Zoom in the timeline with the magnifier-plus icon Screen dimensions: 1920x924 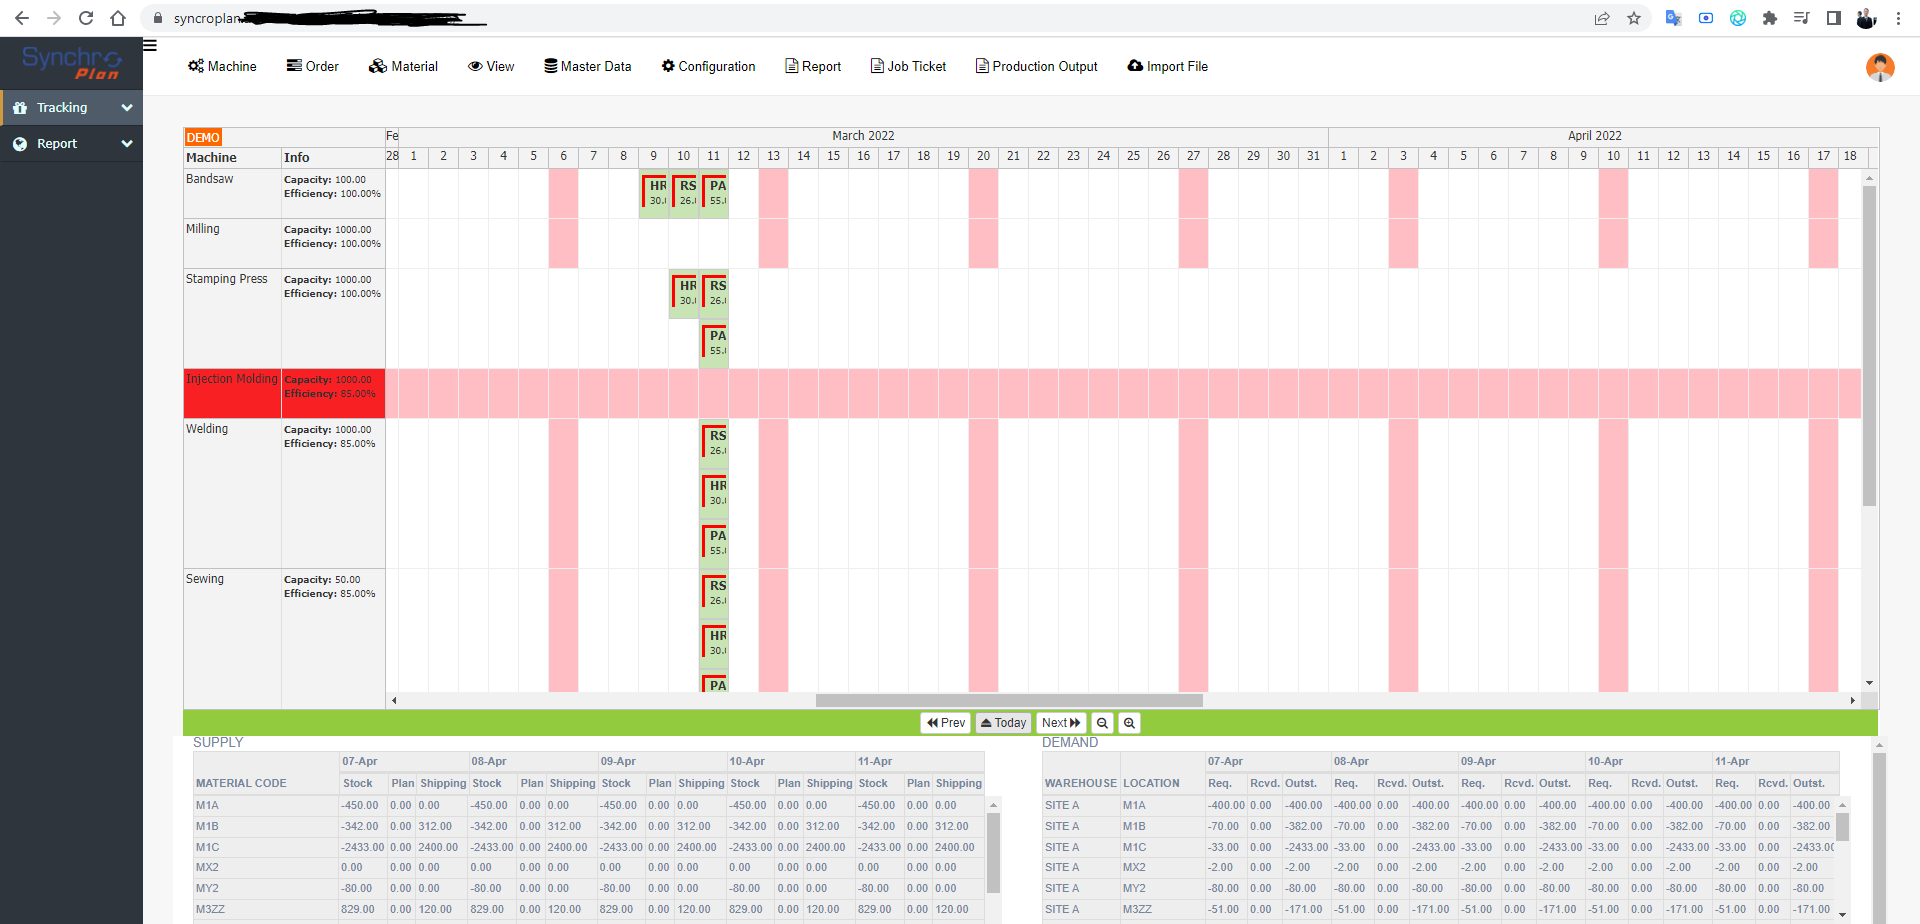1129,722
